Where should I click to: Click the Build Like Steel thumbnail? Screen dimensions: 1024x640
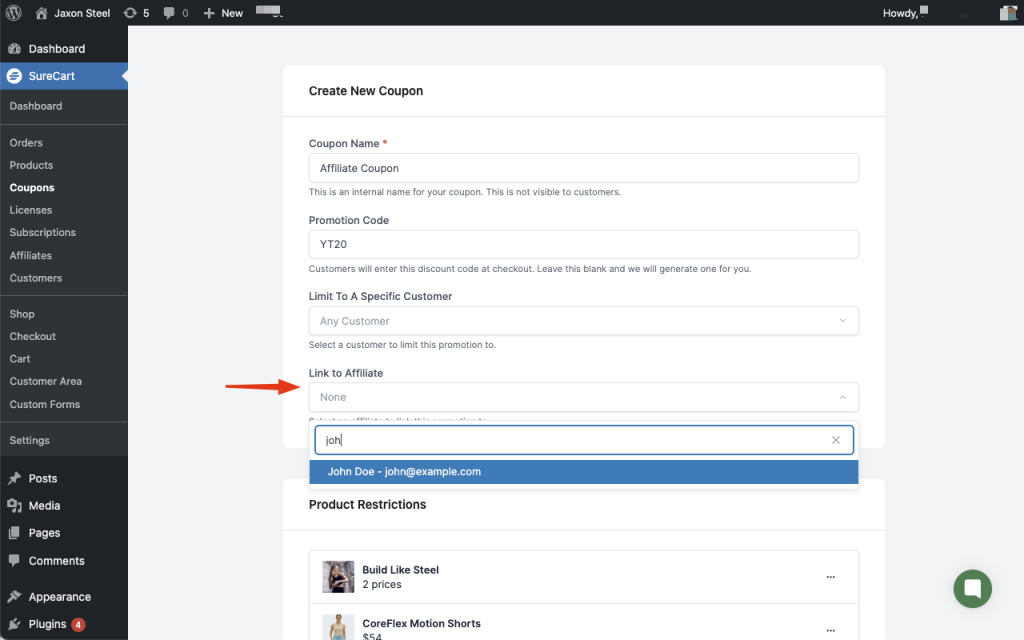[x=338, y=577]
